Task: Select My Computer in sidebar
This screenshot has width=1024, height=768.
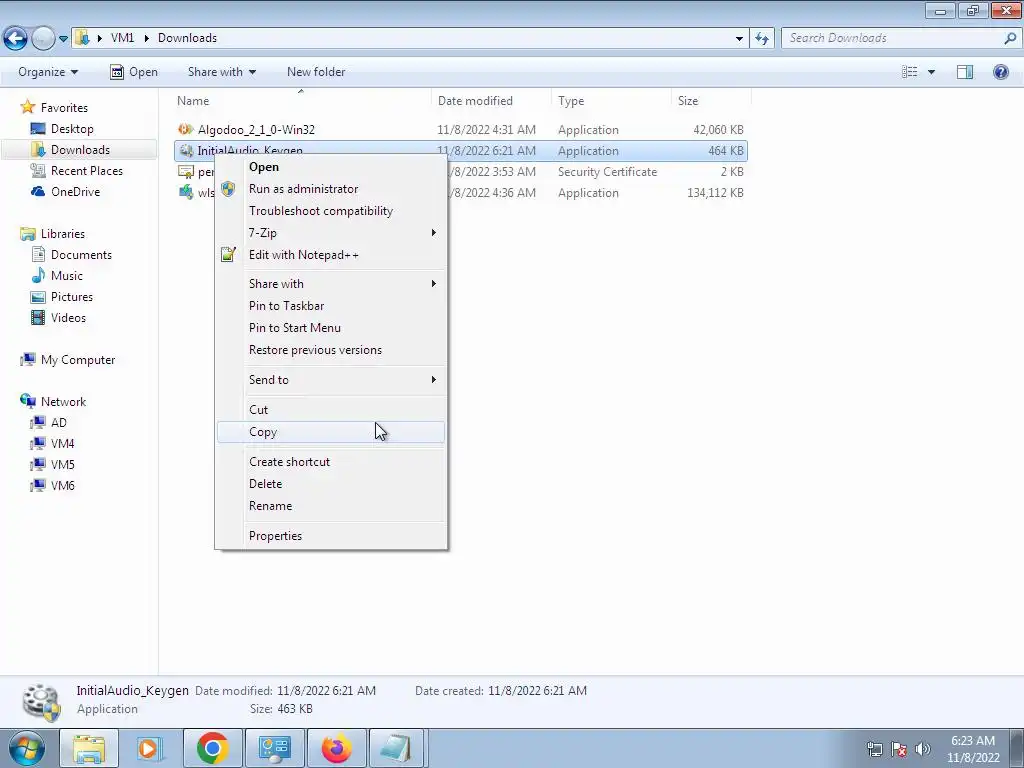Action: 78,360
